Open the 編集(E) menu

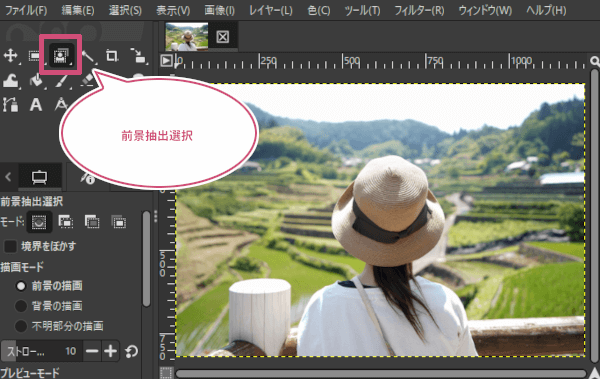click(78, 10)
